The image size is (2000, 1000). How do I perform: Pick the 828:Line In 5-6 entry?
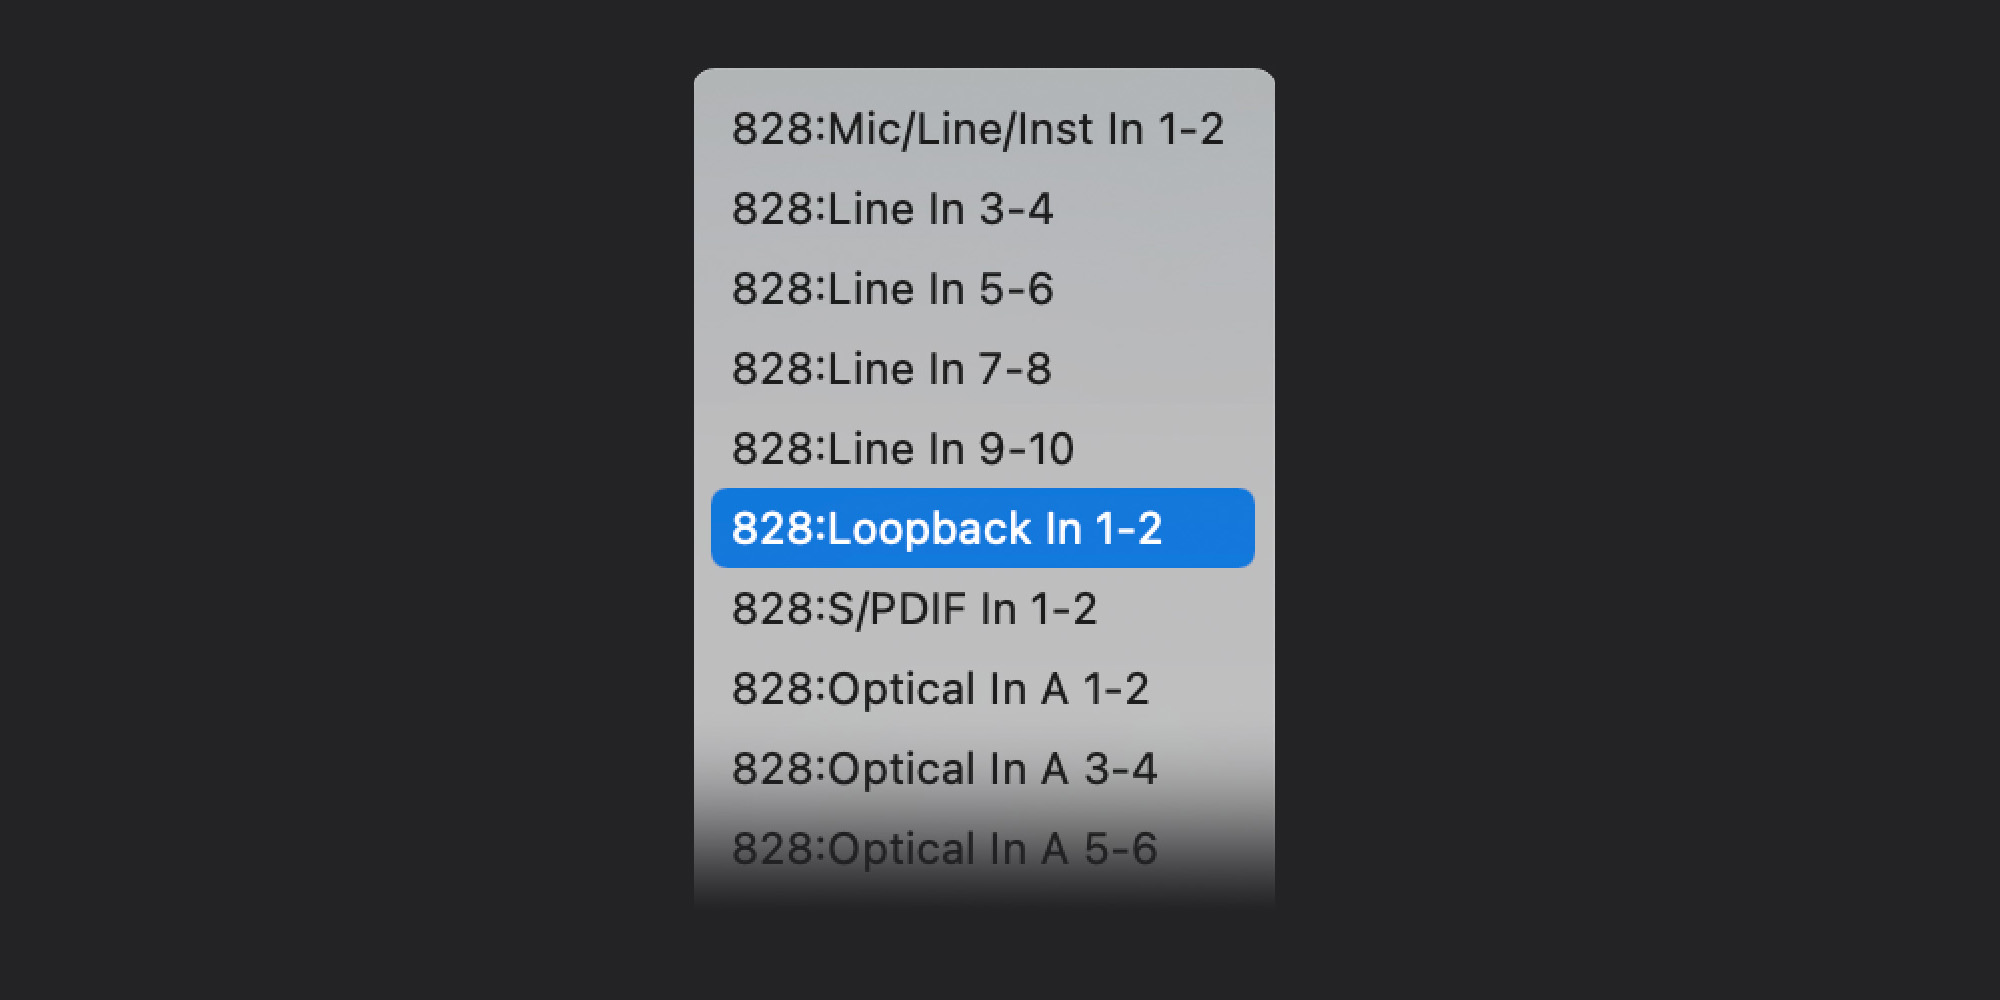(x=892, y=289)
